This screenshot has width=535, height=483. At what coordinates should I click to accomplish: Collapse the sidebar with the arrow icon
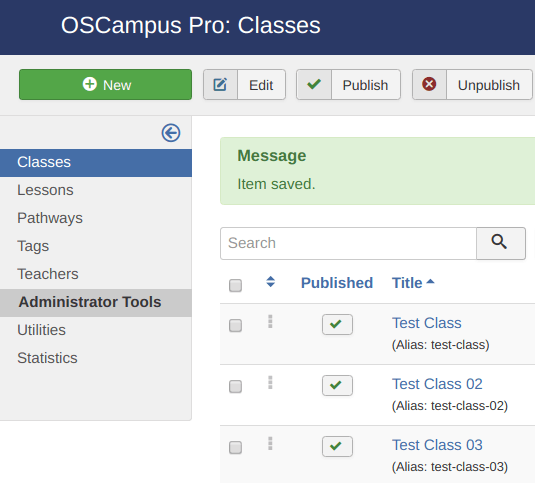171,133
